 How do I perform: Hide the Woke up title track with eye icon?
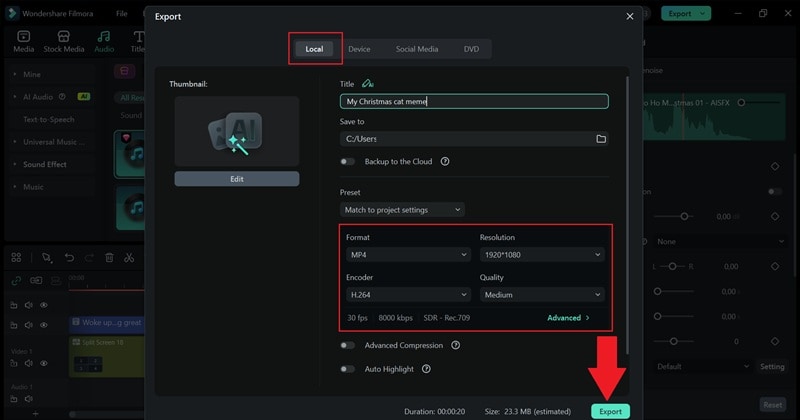[x=44, y=325]
